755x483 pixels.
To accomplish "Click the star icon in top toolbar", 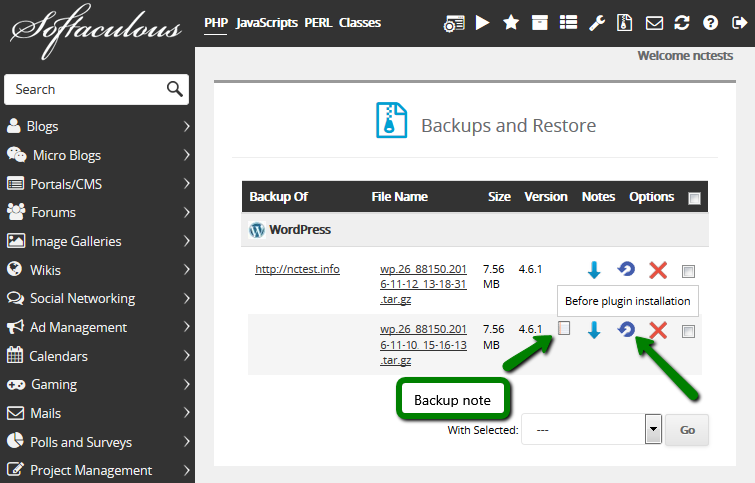I will pos(511,23).
